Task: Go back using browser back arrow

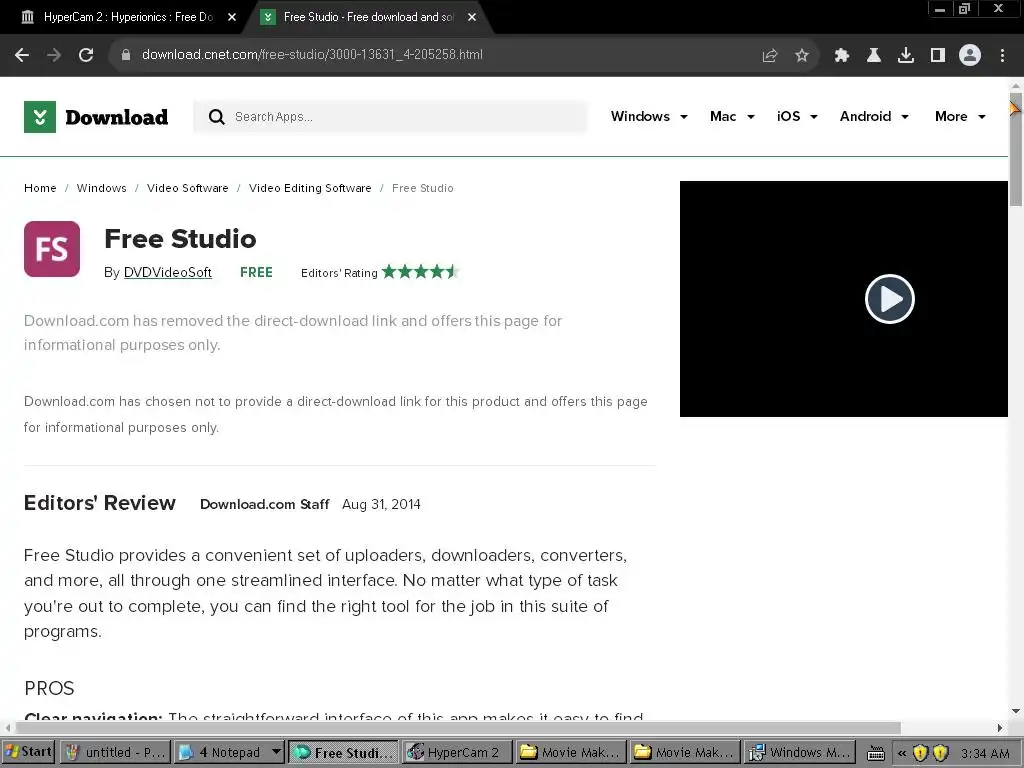Action: click(x=22, y=55)
